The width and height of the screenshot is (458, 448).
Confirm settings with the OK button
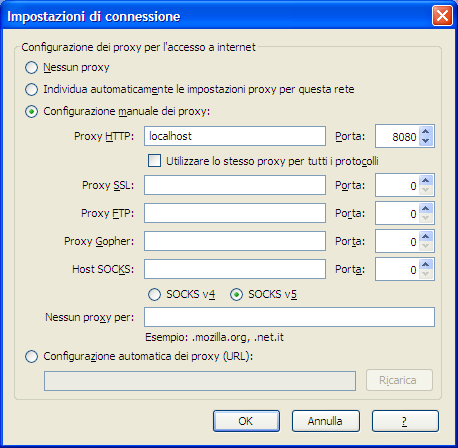click(x=246, y=421)
